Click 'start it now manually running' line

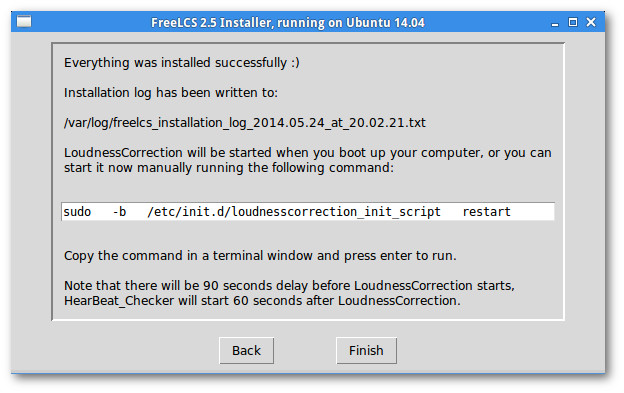(x=229, y=168)
